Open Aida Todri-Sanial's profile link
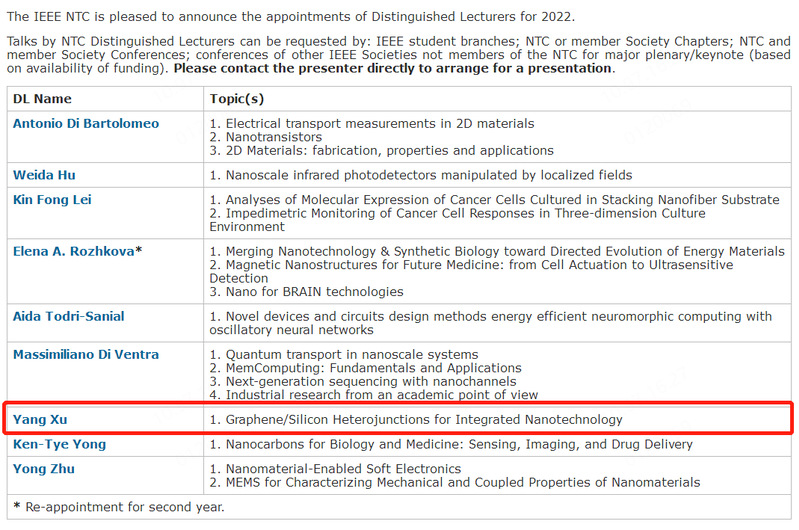 [68, 316]
